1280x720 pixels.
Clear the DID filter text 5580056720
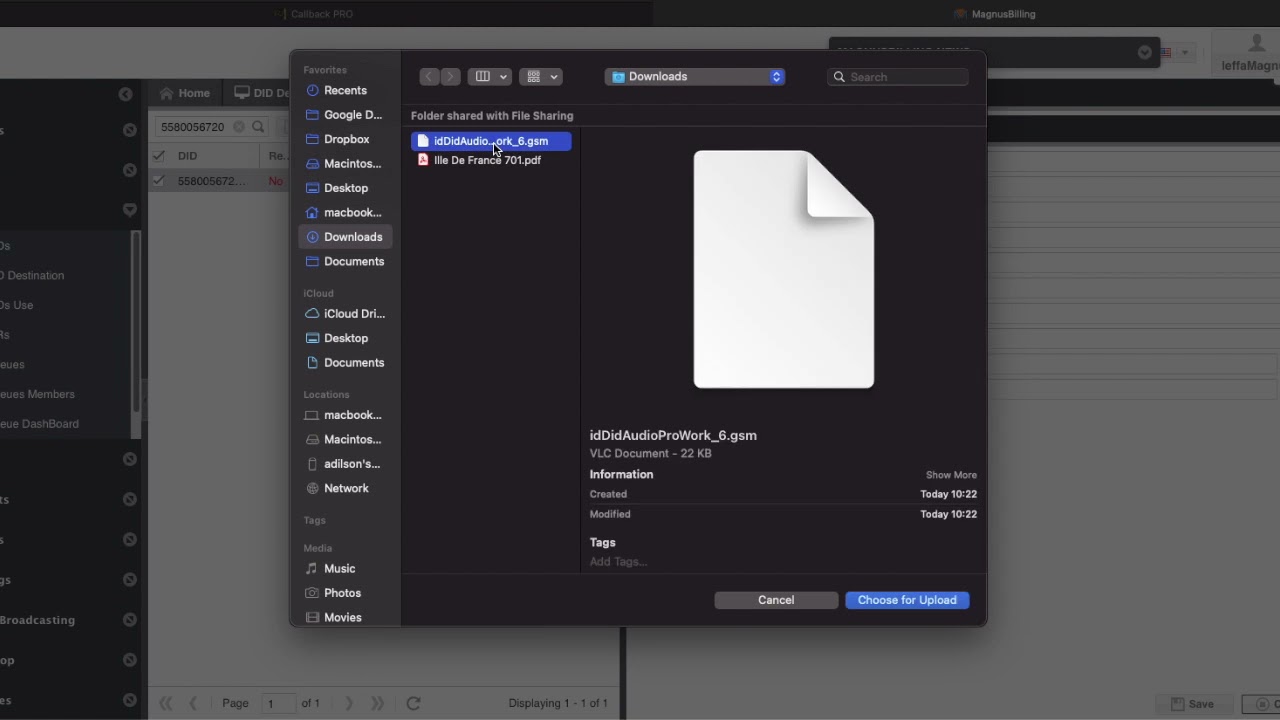(x=238, y=127)
